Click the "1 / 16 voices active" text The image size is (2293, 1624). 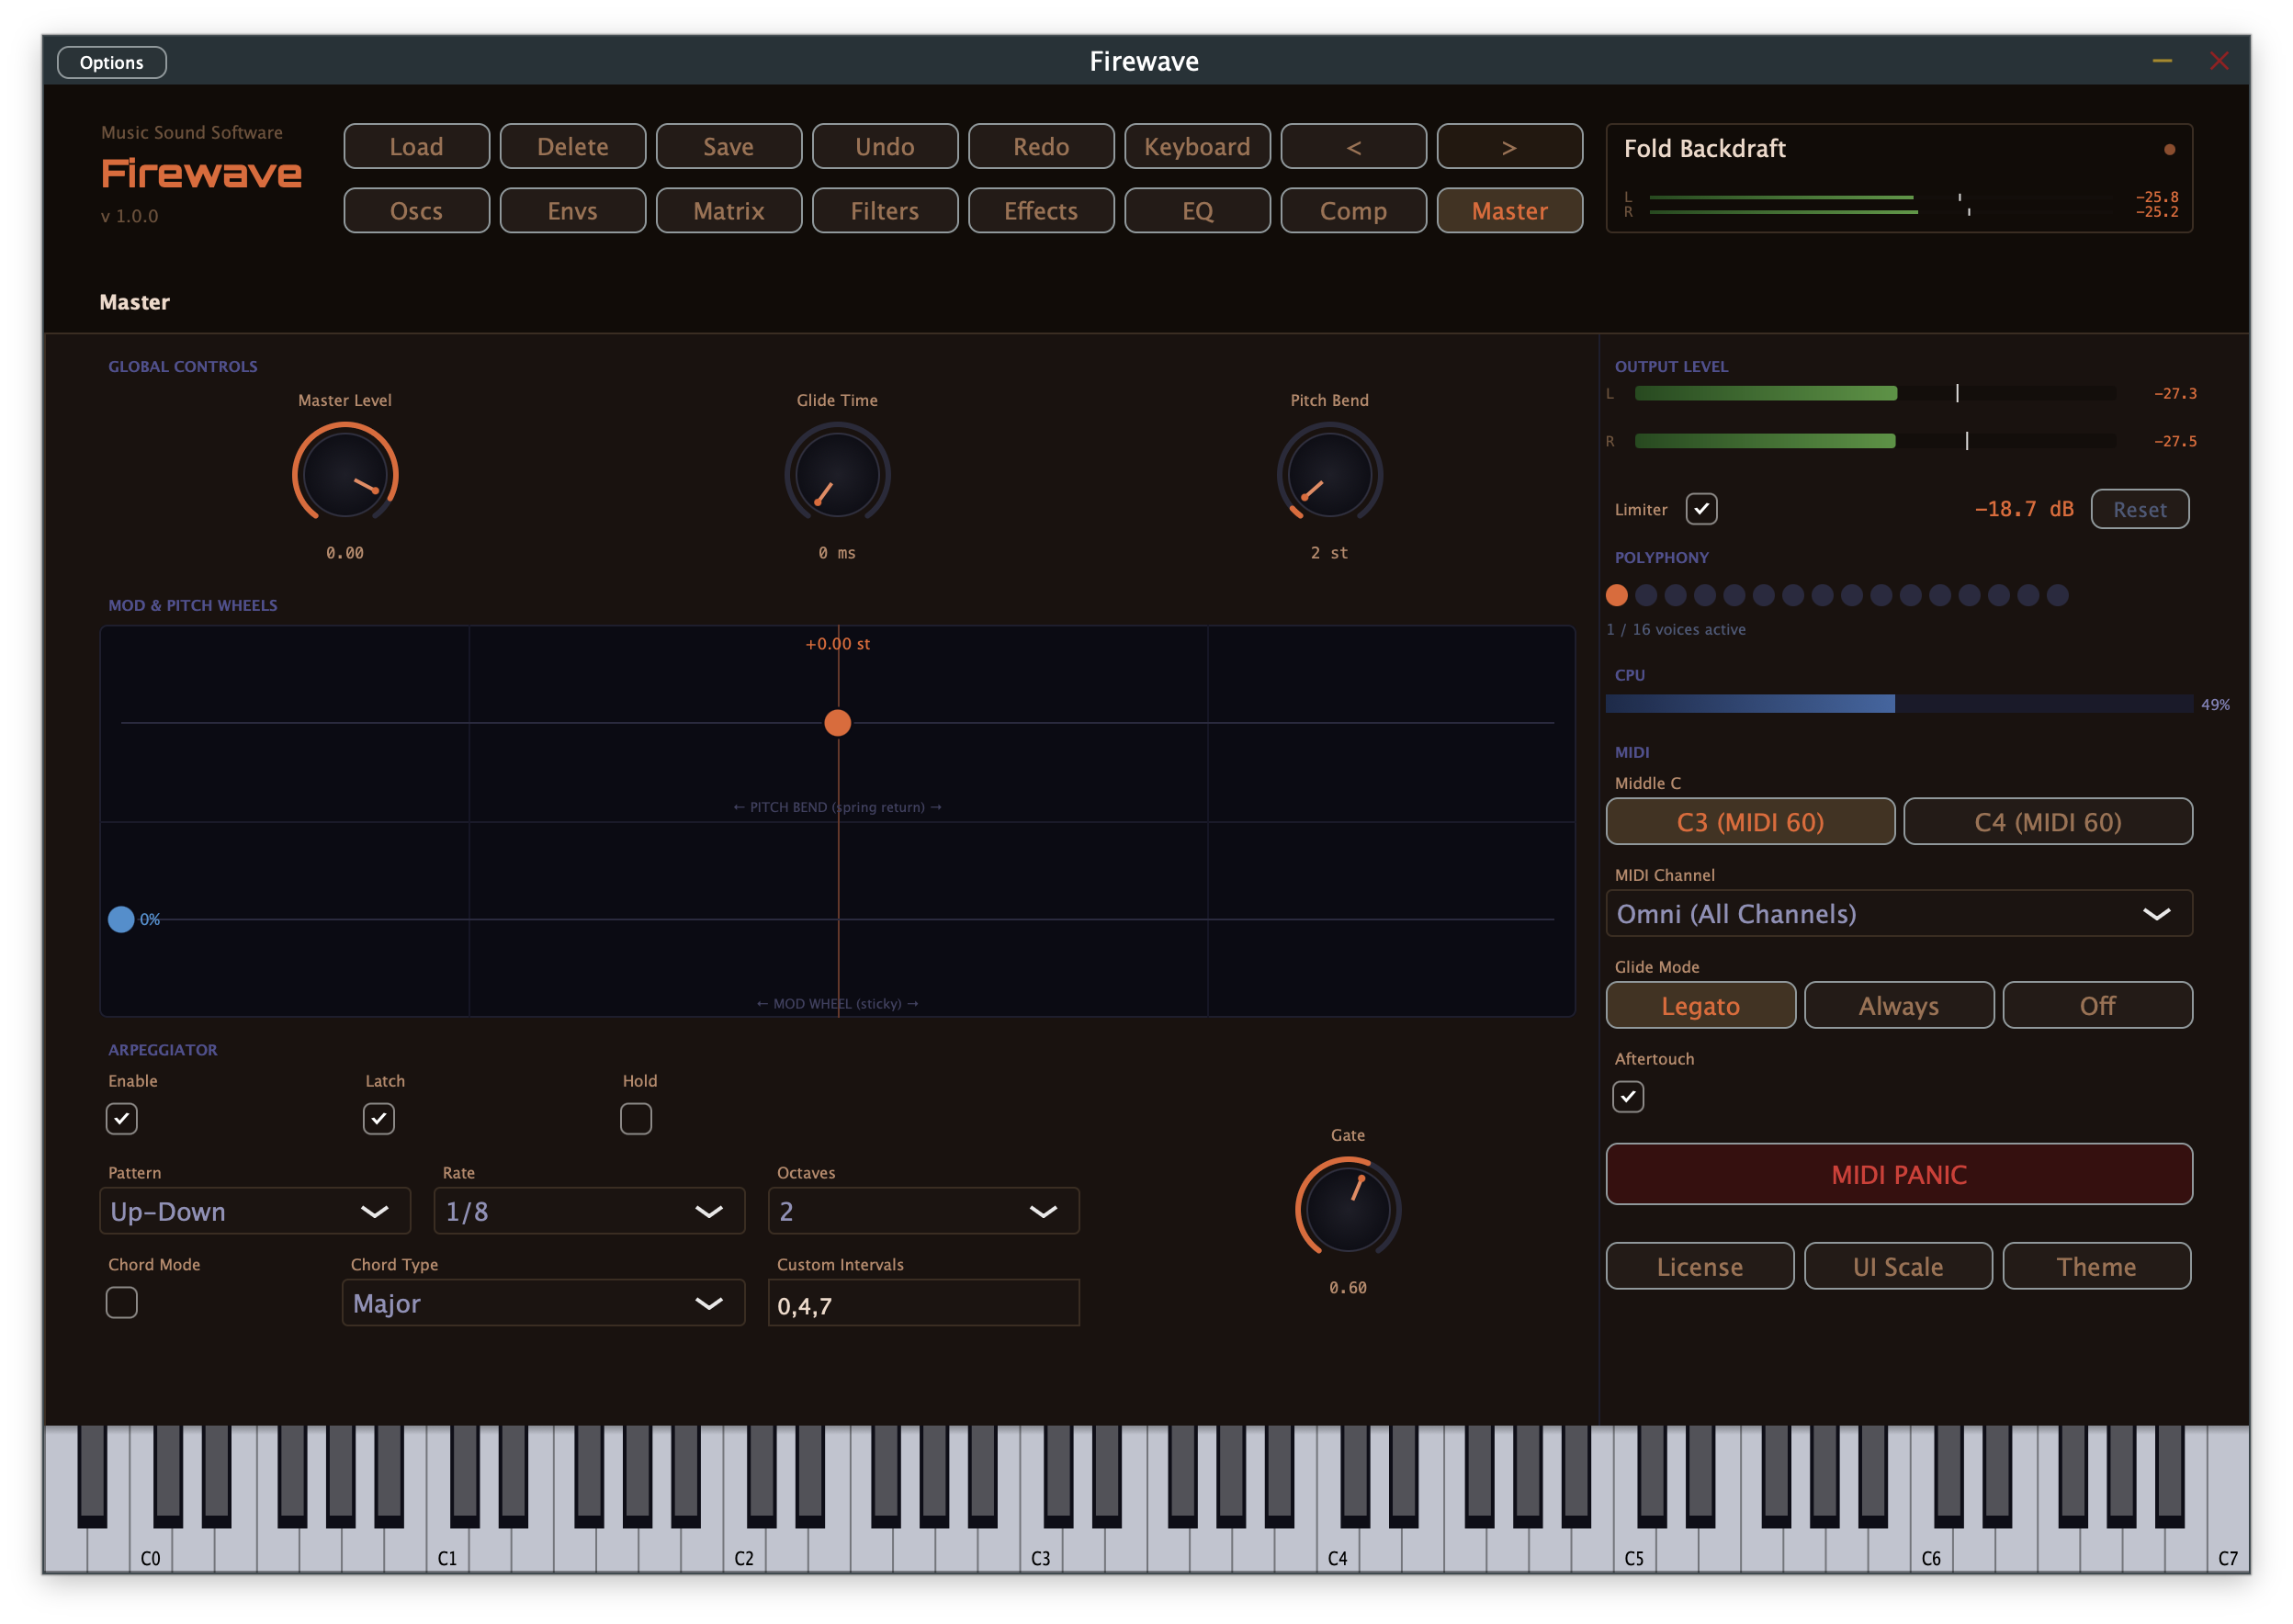(x=1676, y=630)
